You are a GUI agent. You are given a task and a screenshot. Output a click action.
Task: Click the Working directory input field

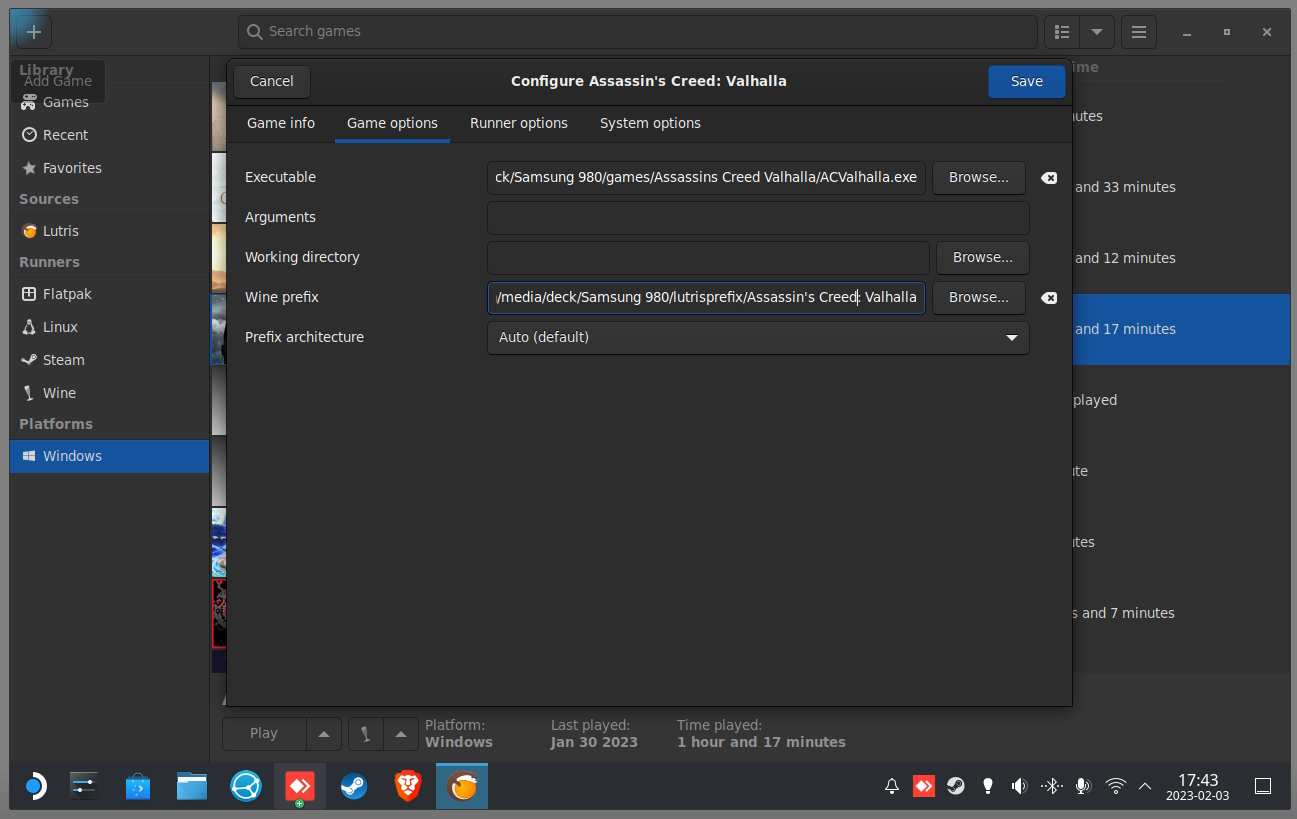pyautogui.click(x=708, y=258)
